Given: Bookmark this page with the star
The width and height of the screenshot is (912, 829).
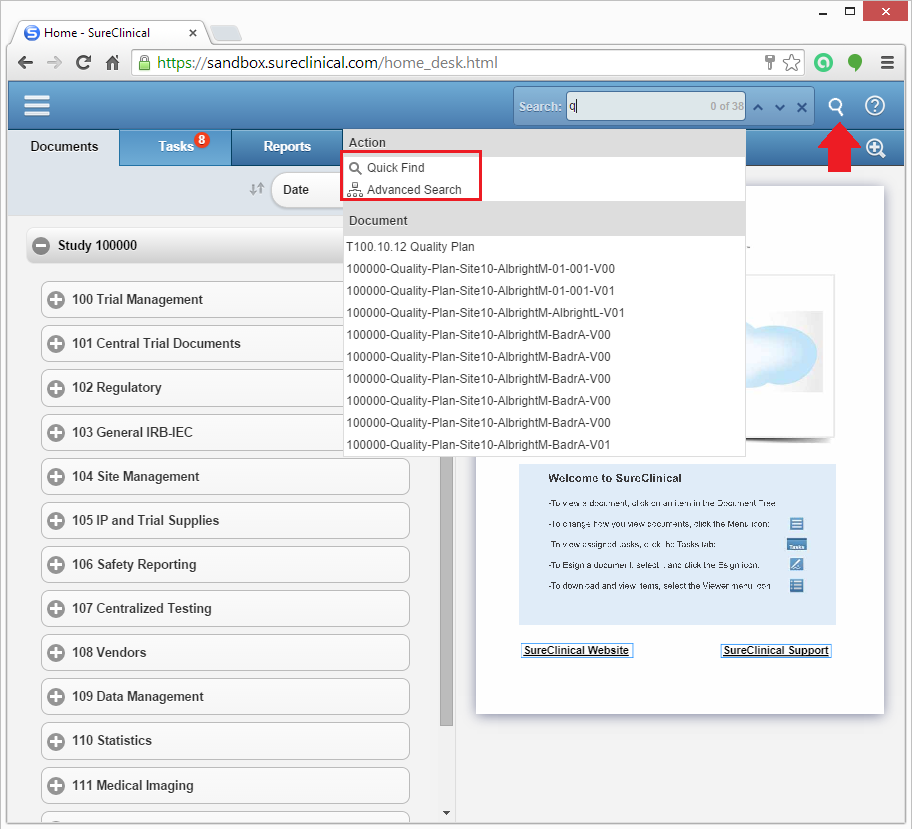Looking at the screenshot, I should 792,63.
